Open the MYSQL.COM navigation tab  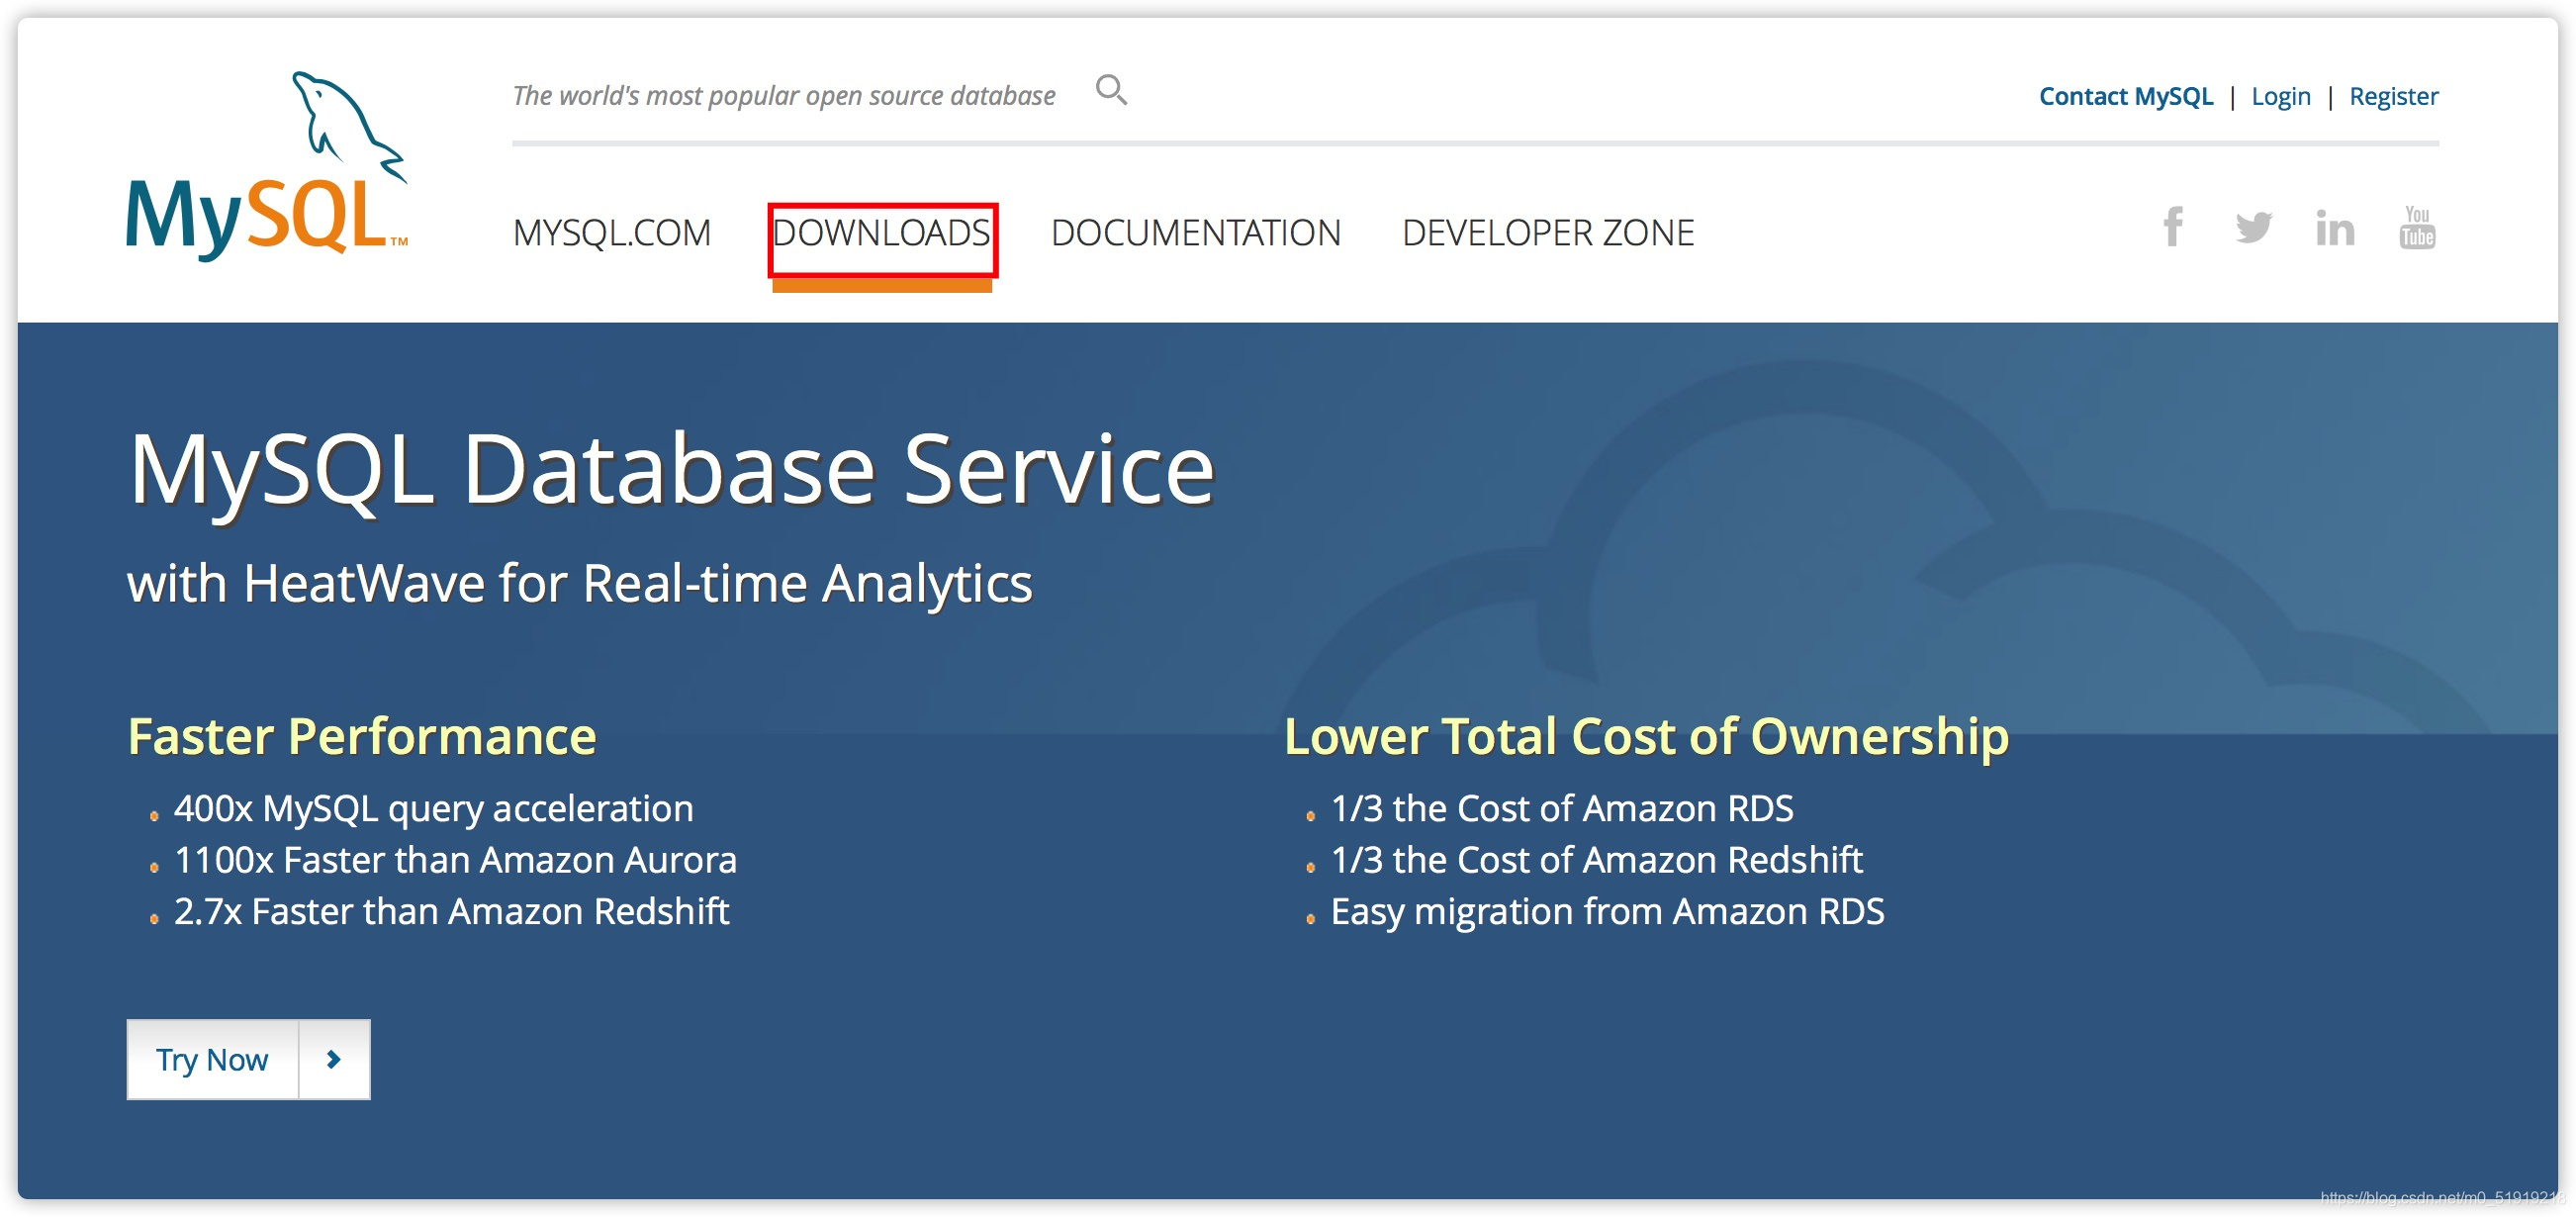(x=611, y=233)
